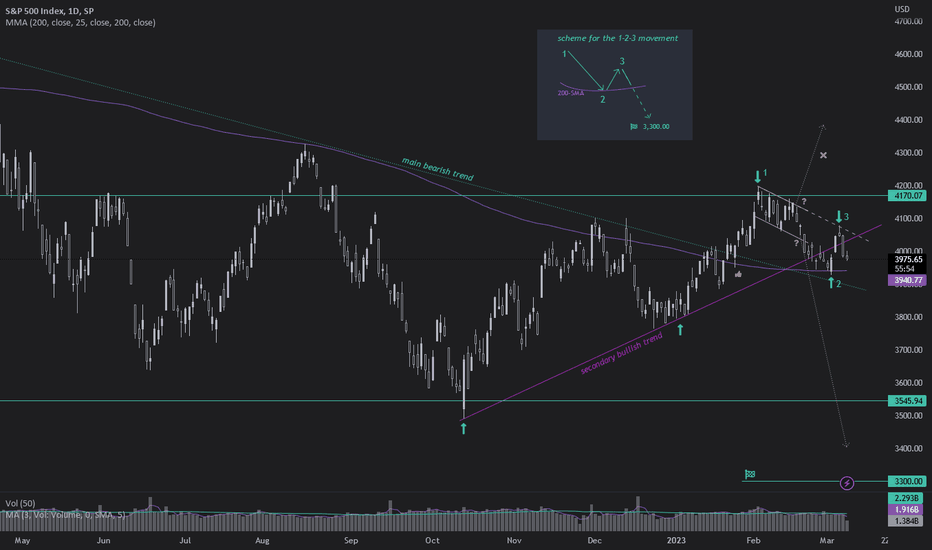
Task: Click the 3800.00 price axis tick
Action: tap(908, 317)
